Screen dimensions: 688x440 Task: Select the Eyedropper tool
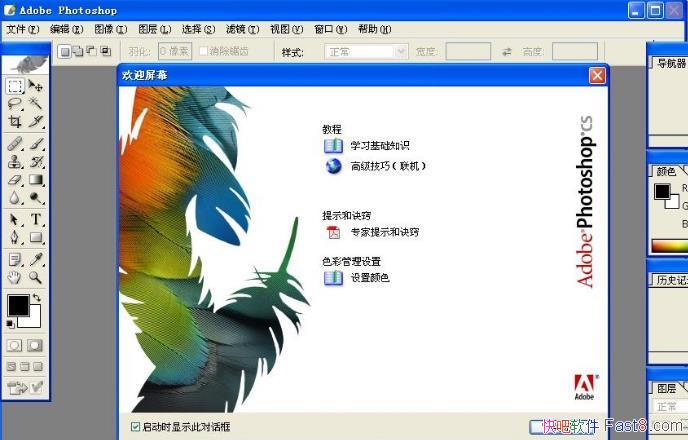[36, 259]
